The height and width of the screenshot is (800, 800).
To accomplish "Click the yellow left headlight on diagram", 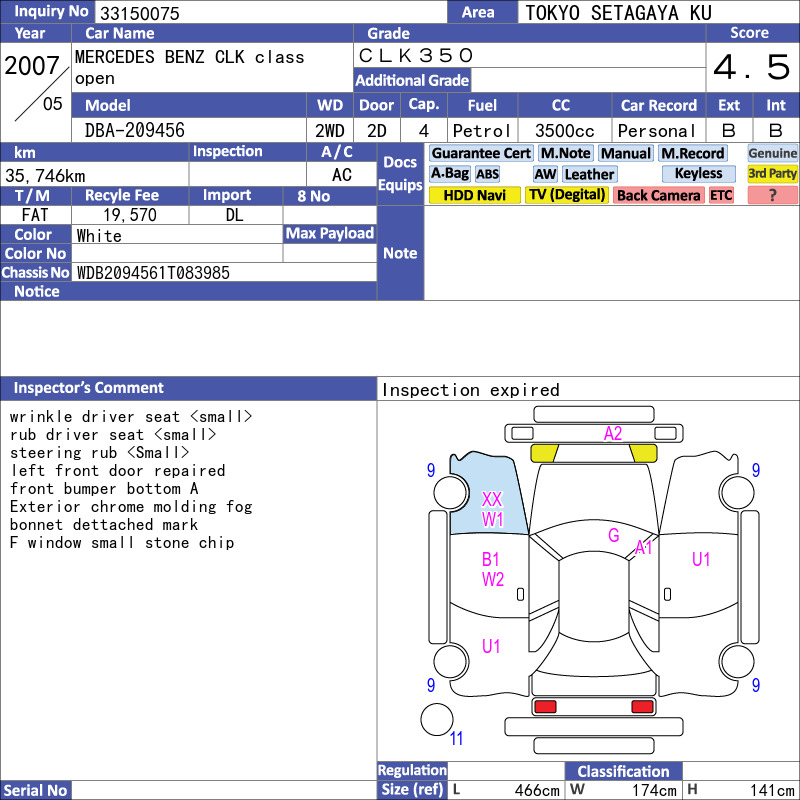I will point(544,453).
